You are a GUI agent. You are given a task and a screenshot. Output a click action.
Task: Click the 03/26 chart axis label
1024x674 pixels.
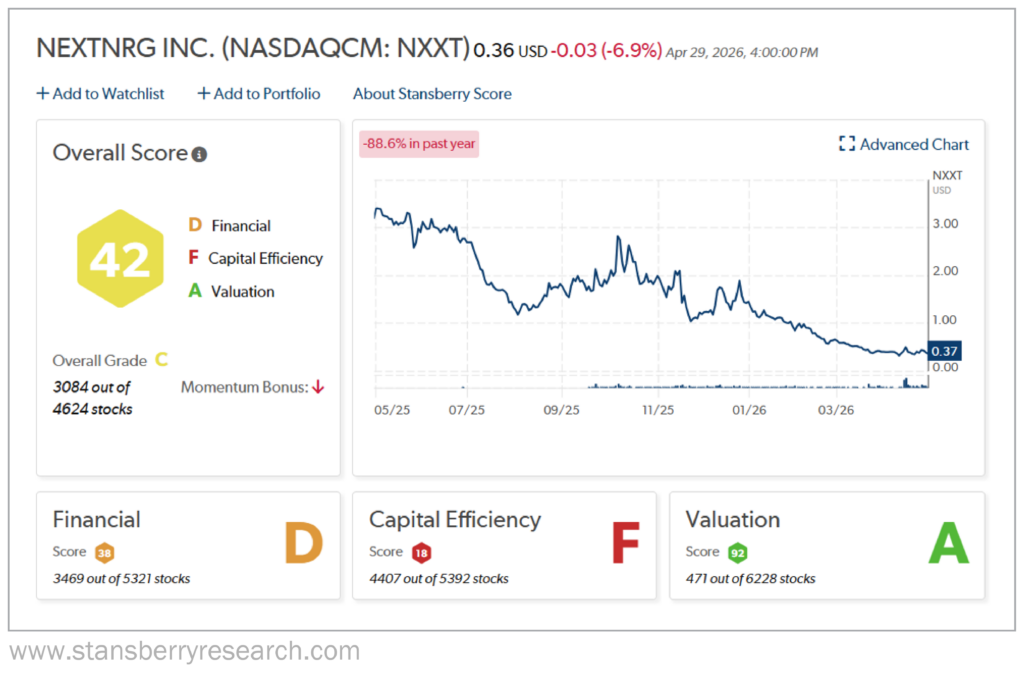point(836,410)
